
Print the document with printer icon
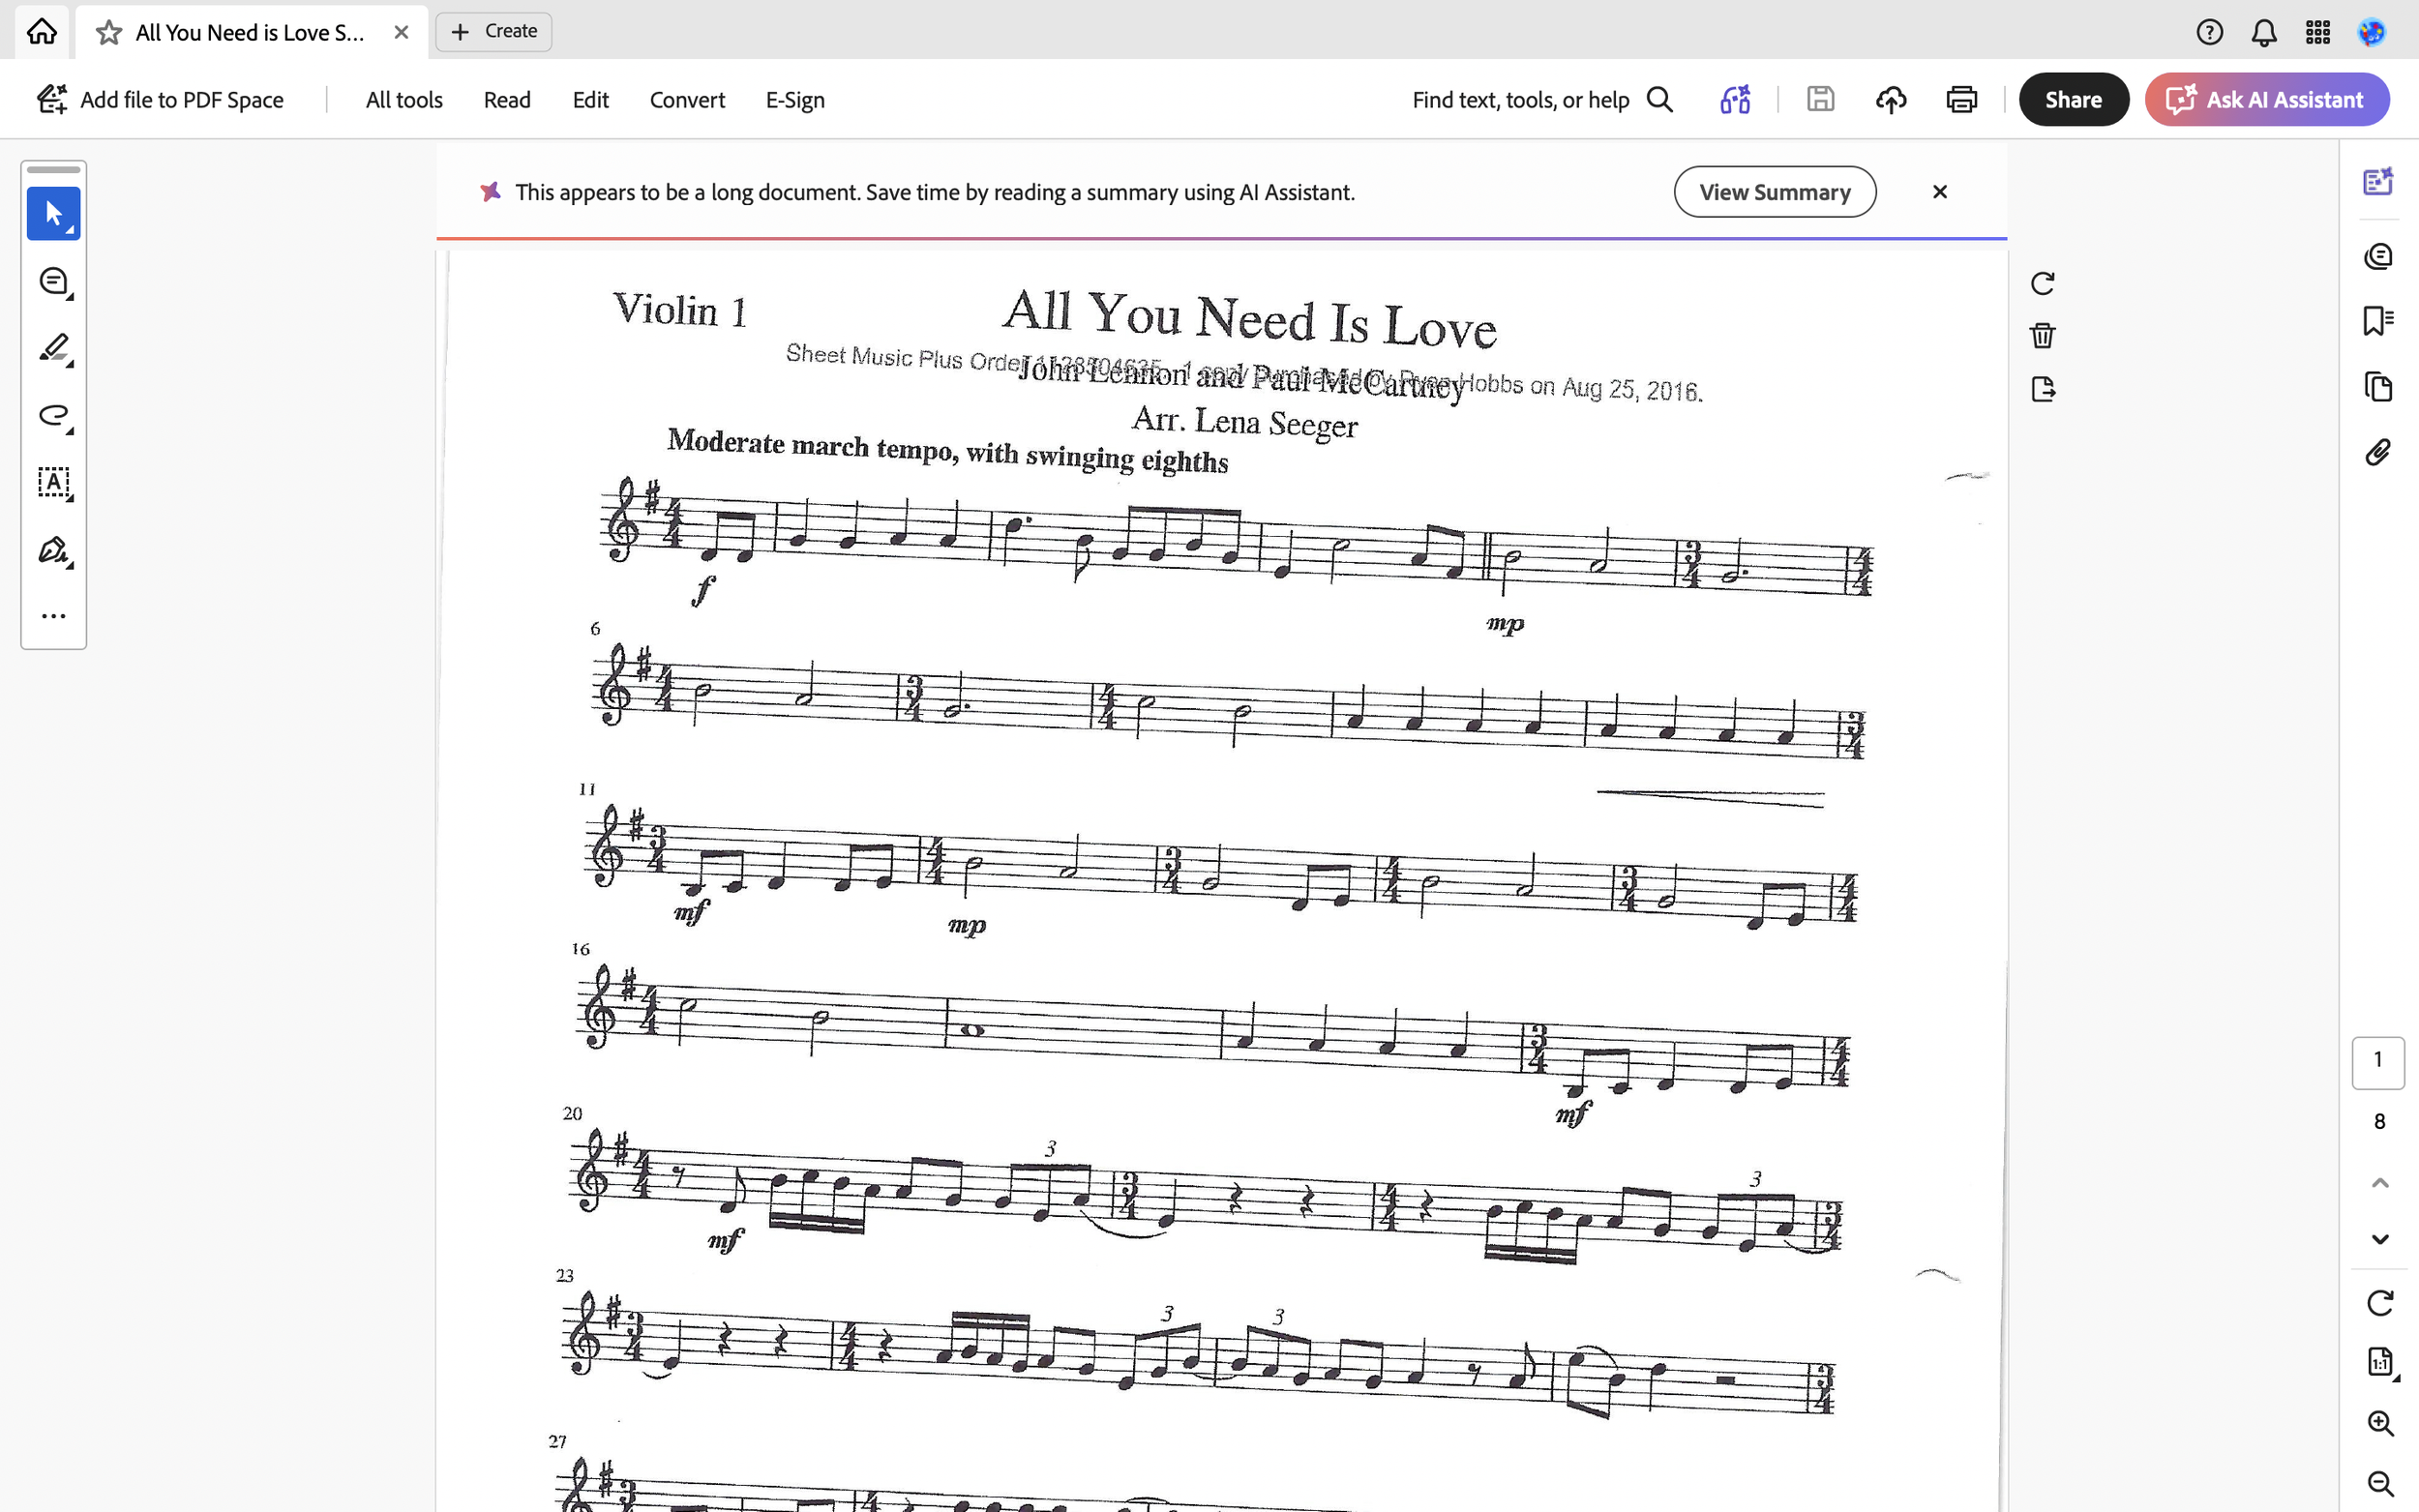1961,100
